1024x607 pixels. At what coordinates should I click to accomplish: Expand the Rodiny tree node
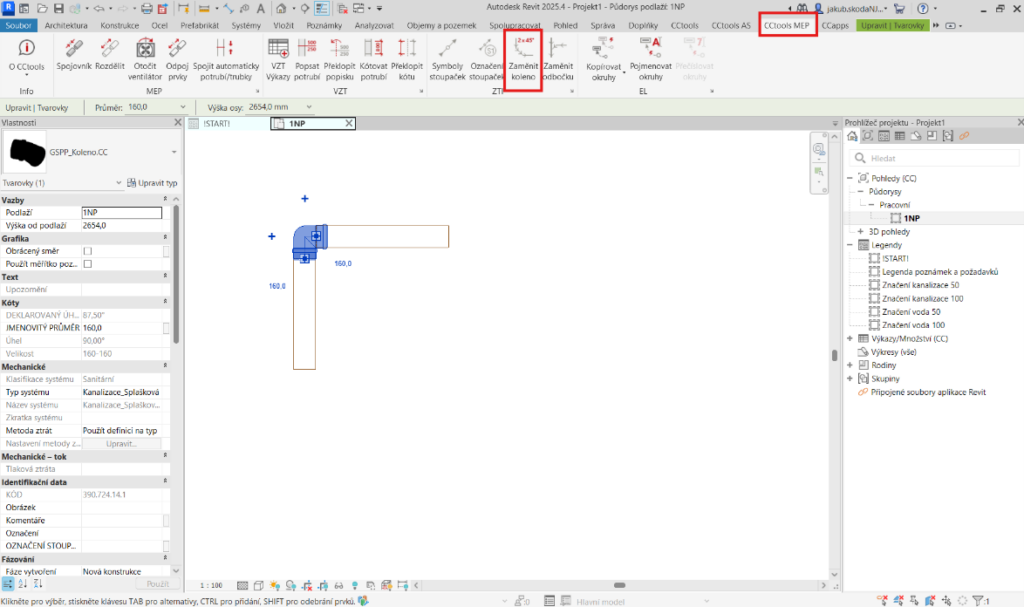pos(850,365)
